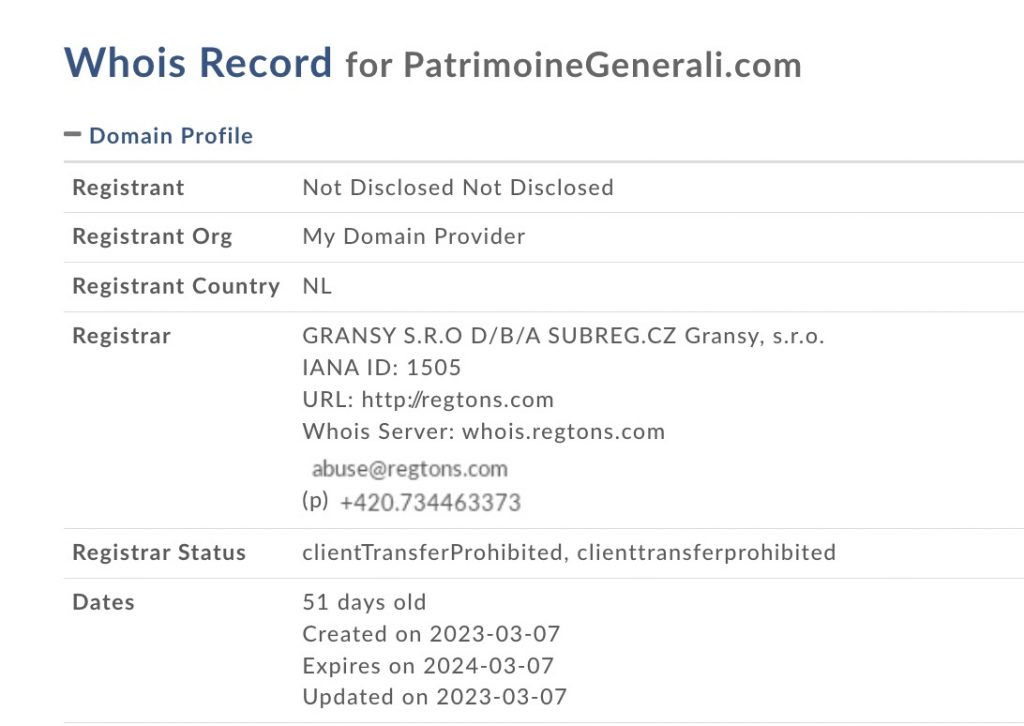
Task: Click Not Disclosed registrant value
Action: (x=458, y=187)
